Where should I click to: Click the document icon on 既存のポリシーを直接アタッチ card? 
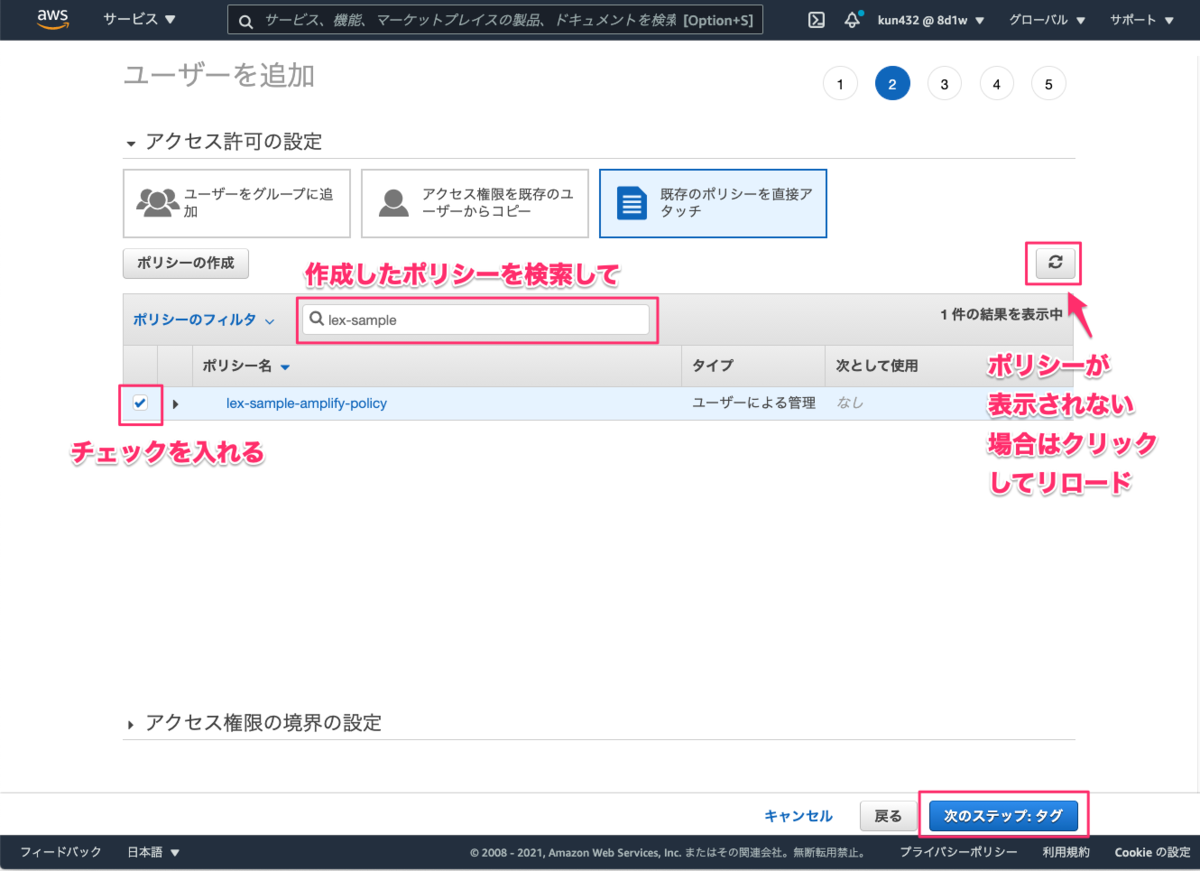point(631,202)
